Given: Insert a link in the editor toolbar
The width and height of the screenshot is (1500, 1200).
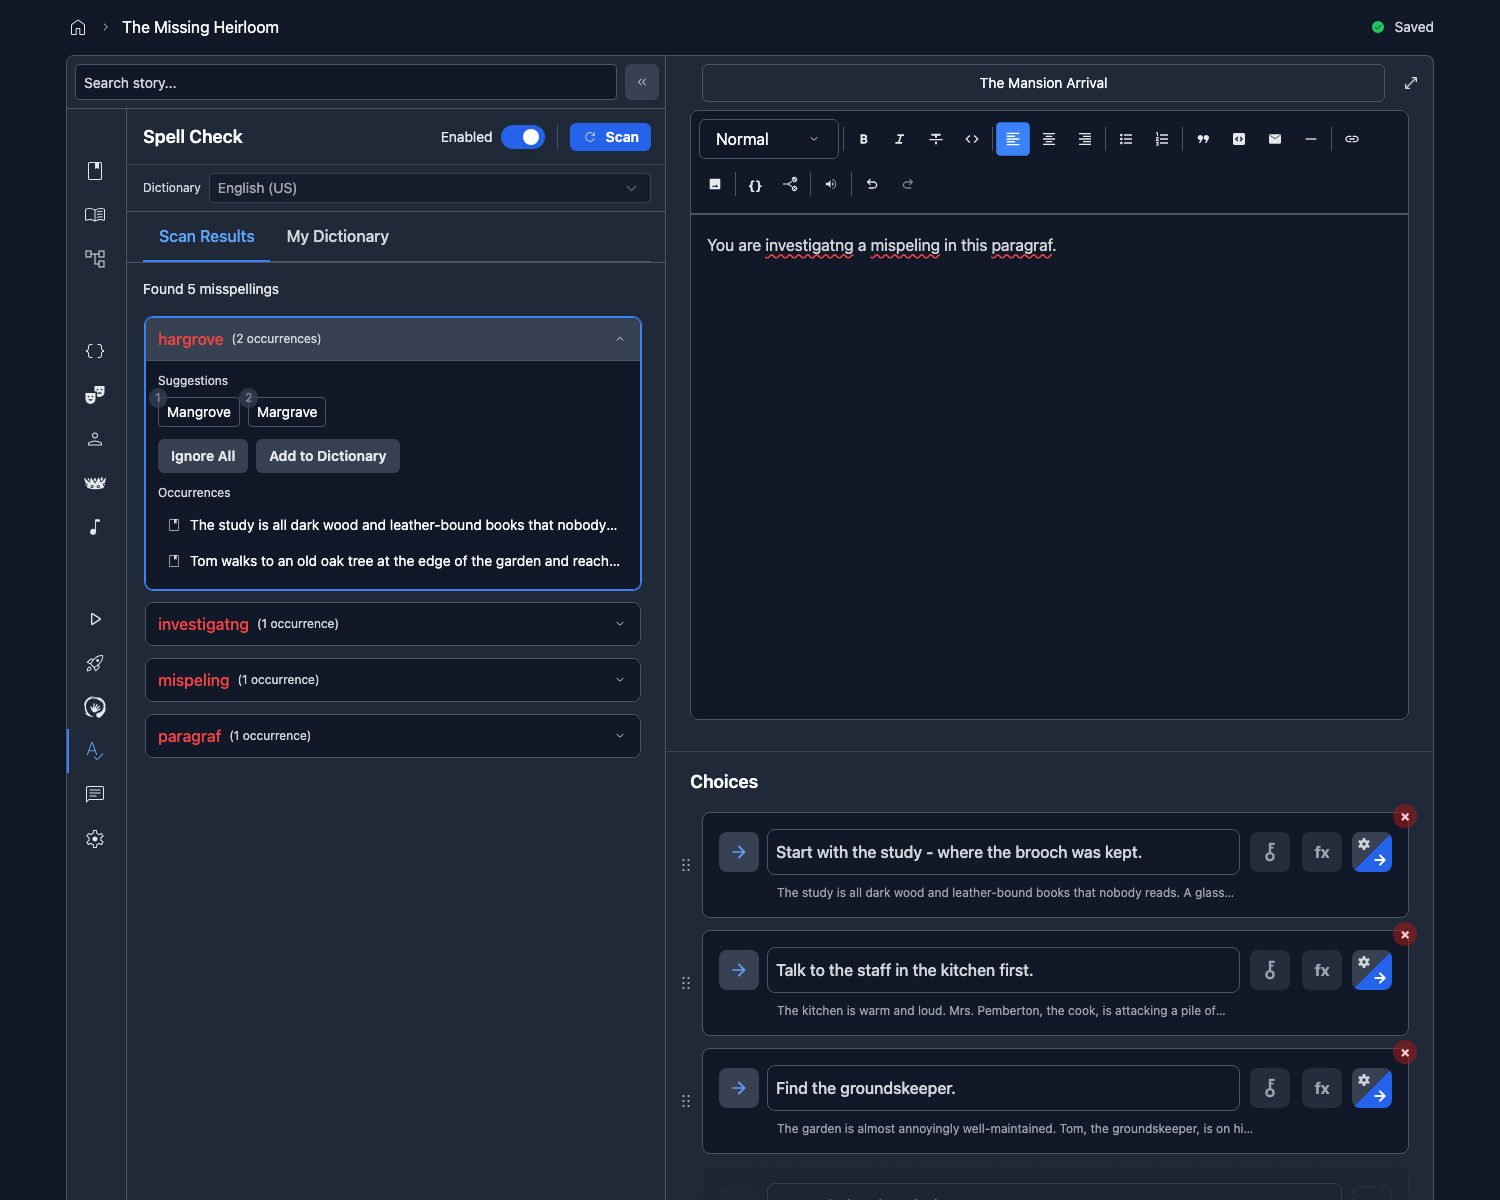Looking at the screenshot, I should tap(1352, 139).
